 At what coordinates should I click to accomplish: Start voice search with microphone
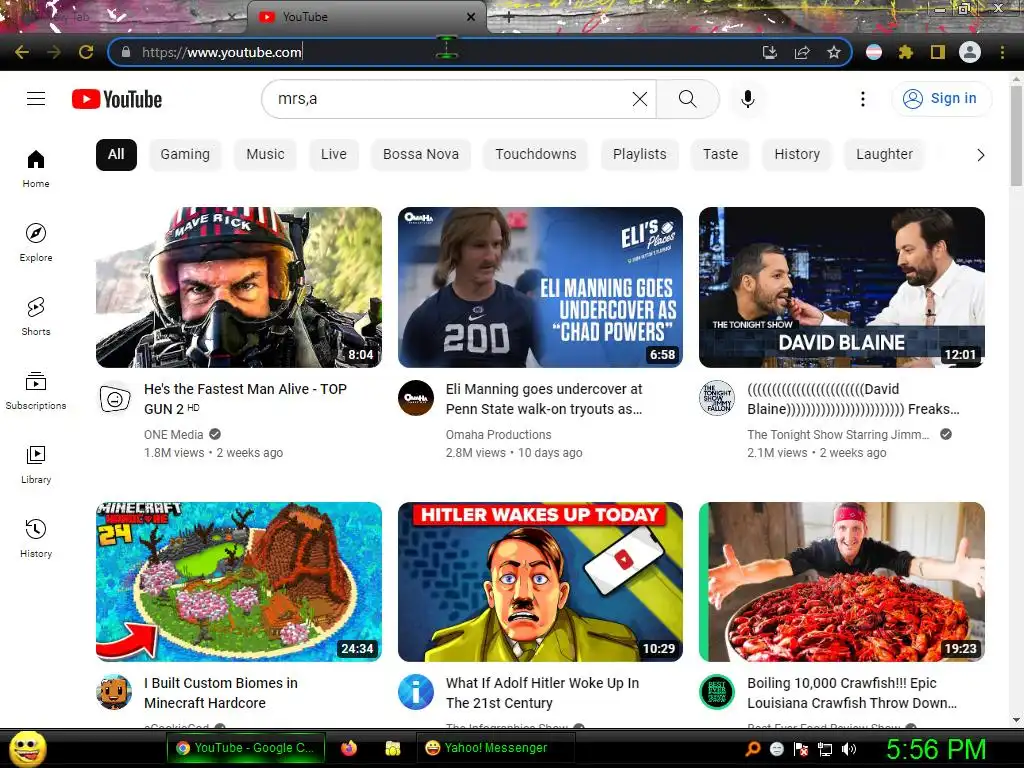tap(748, 99)
